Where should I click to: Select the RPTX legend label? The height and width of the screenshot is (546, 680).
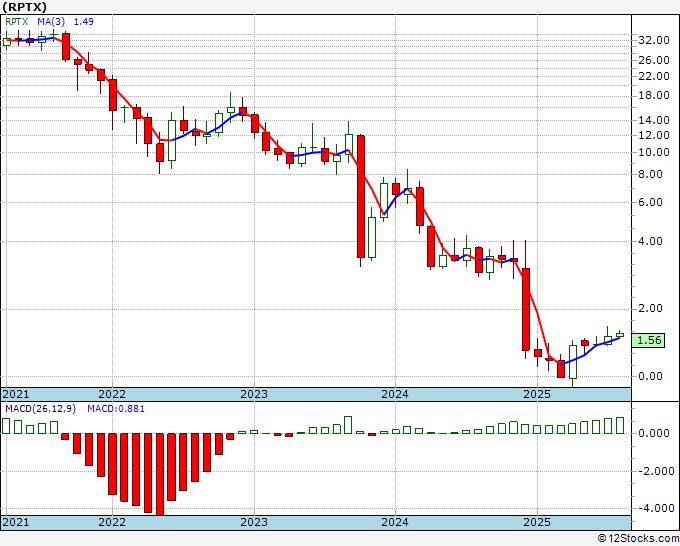[x=16, y=22]
